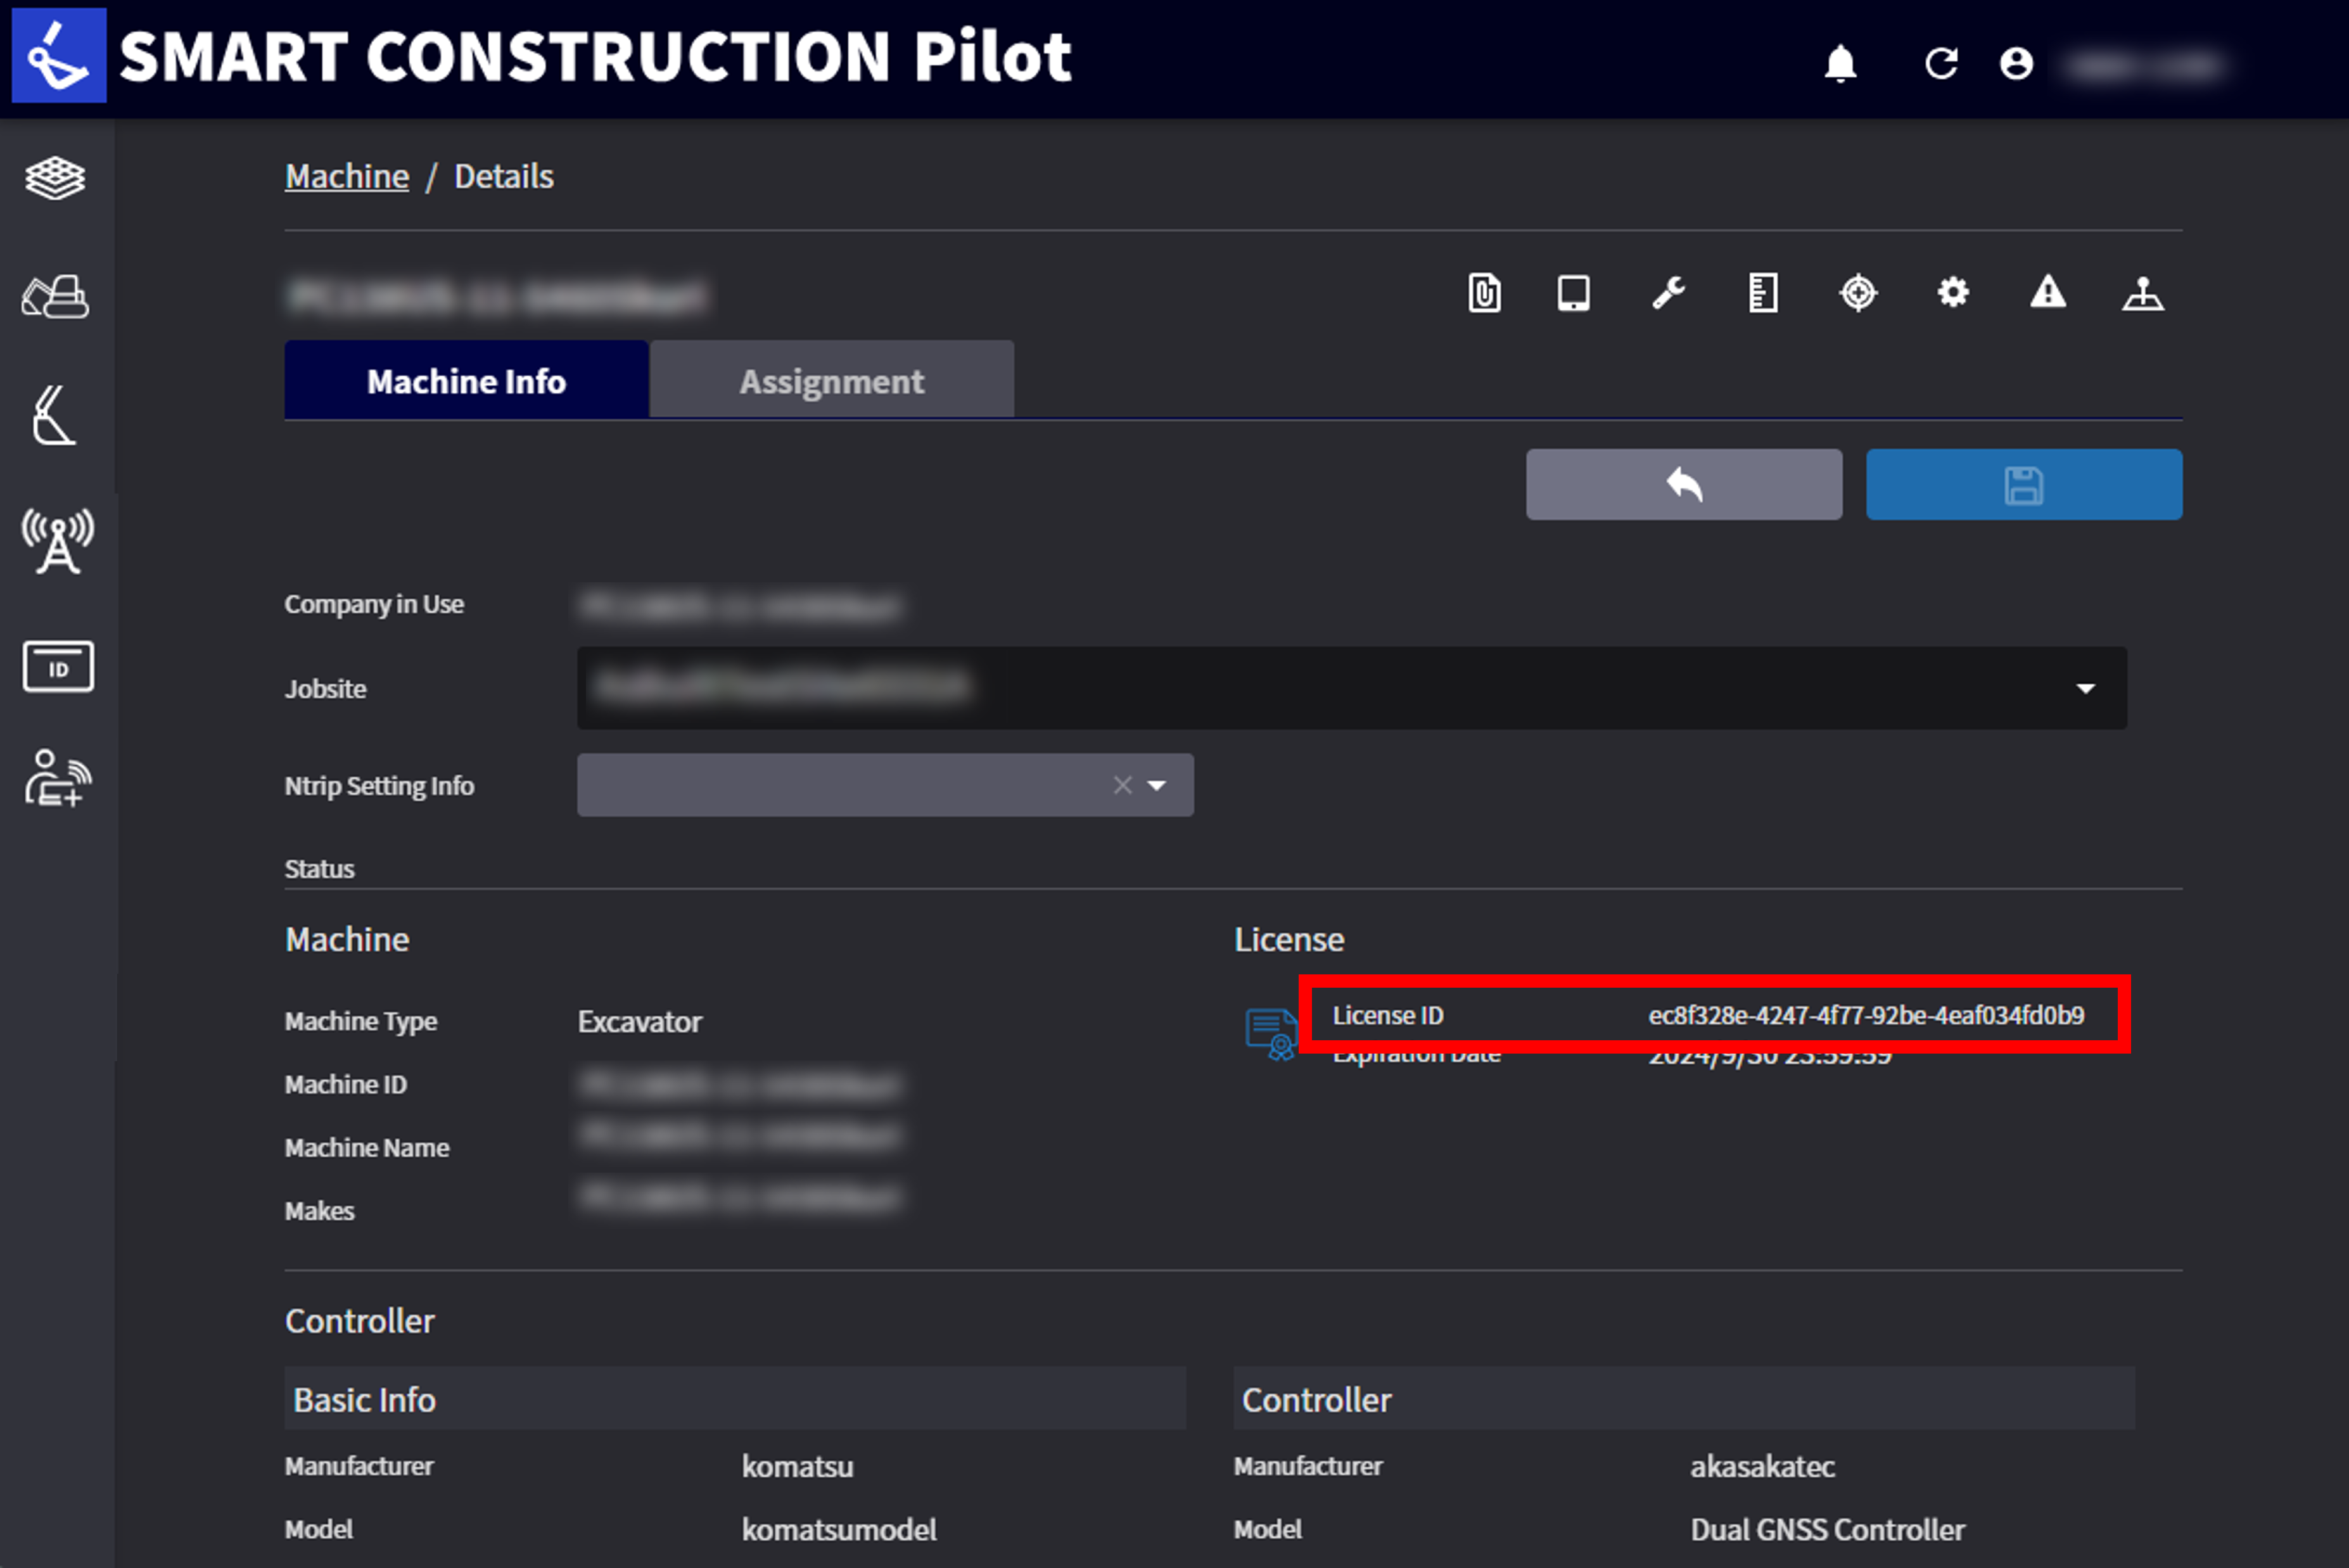Screen dimensions: 2349x1568
Task: Click the Company in Use label
Action: 374,604
